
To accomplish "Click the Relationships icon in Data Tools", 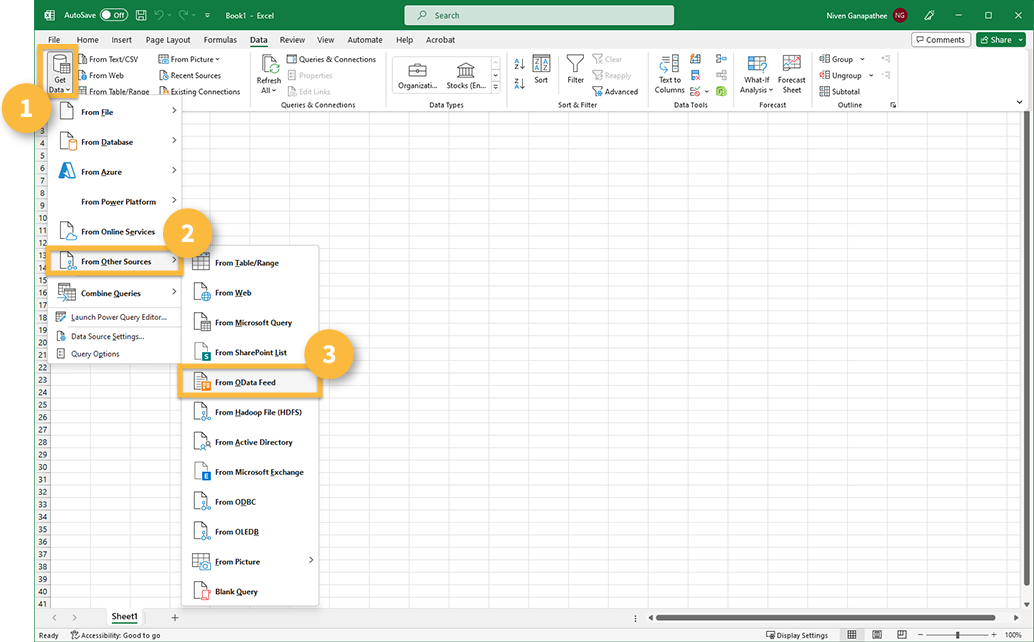I will 721,75.
